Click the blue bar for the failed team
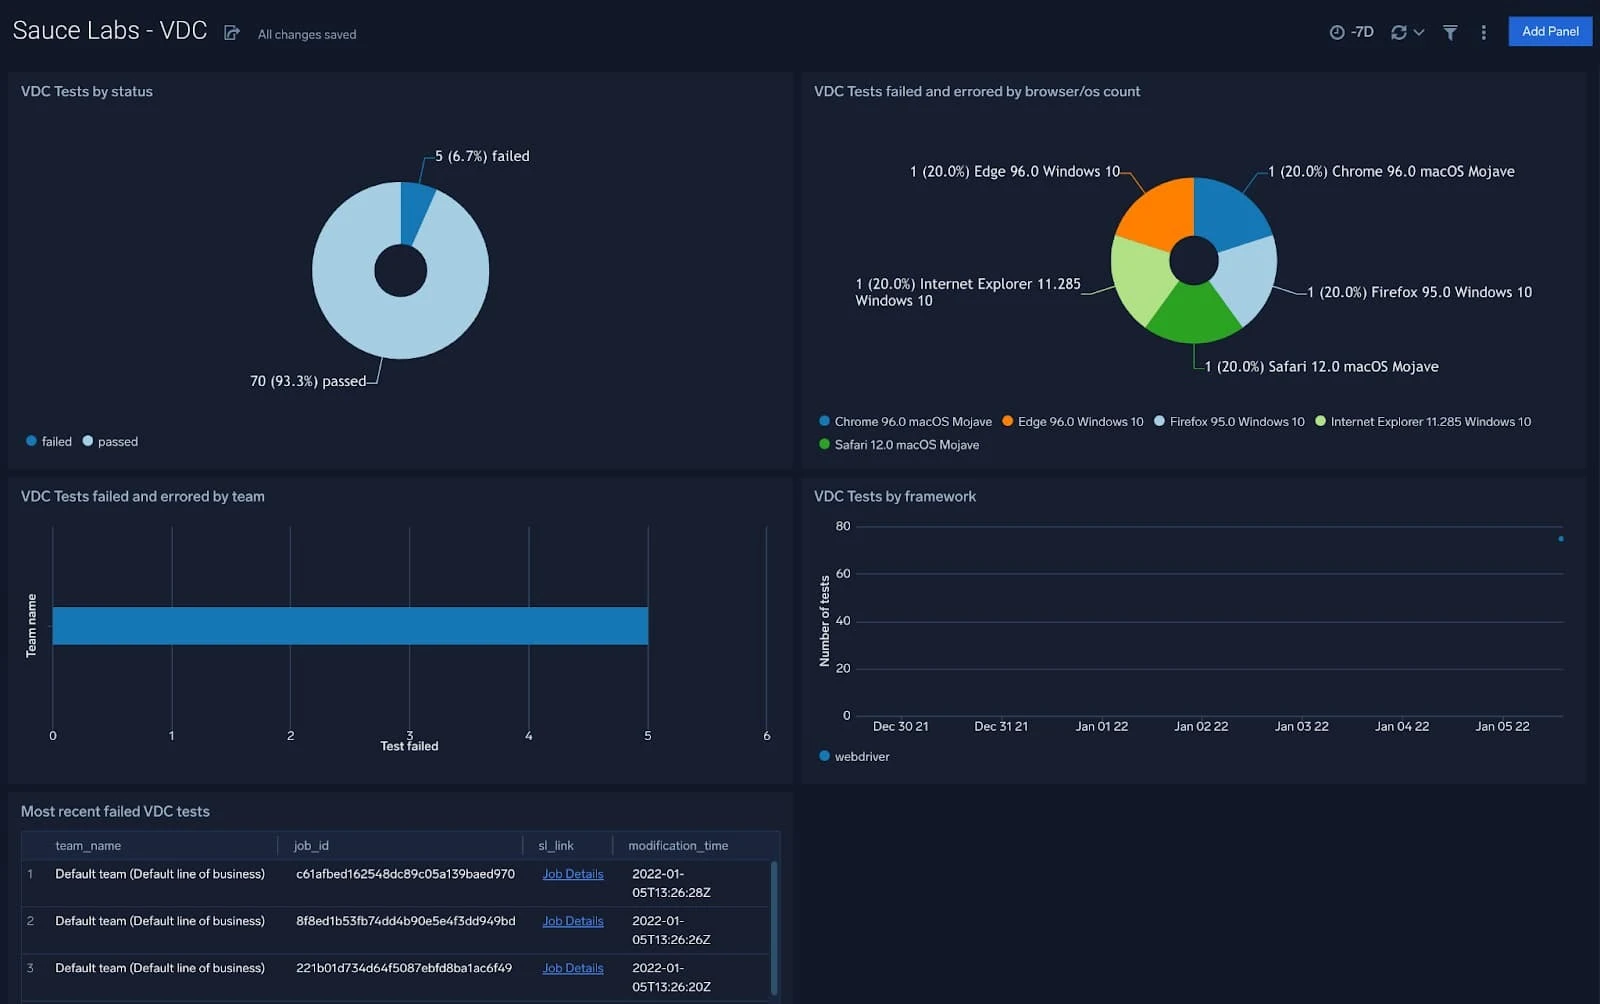The image size is (1600, 1004). click(350, 625)
